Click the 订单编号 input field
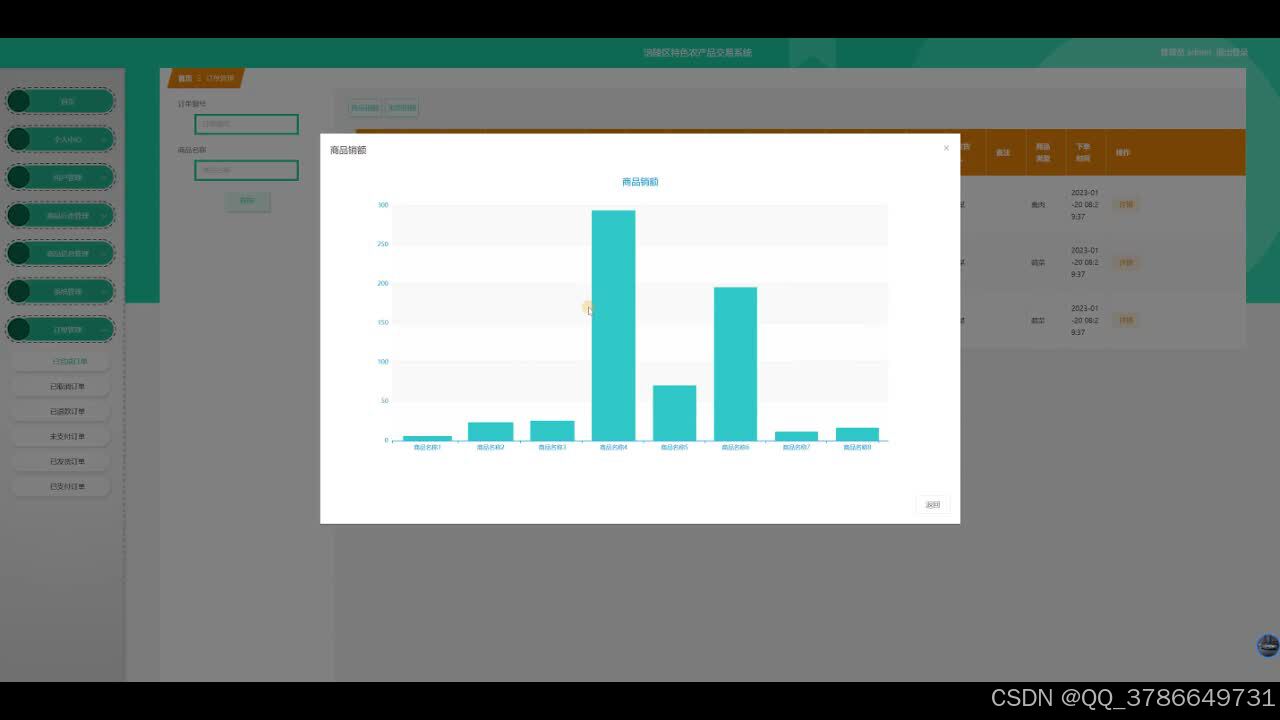Screen dimensions: 1280x720 point(246,124)
